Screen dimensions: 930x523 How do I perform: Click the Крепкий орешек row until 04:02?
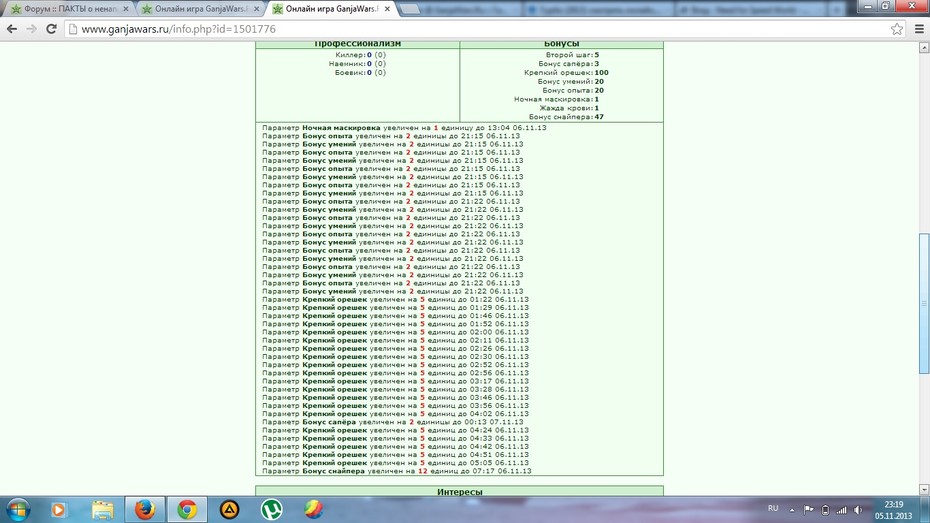click(x=395, y=414)
